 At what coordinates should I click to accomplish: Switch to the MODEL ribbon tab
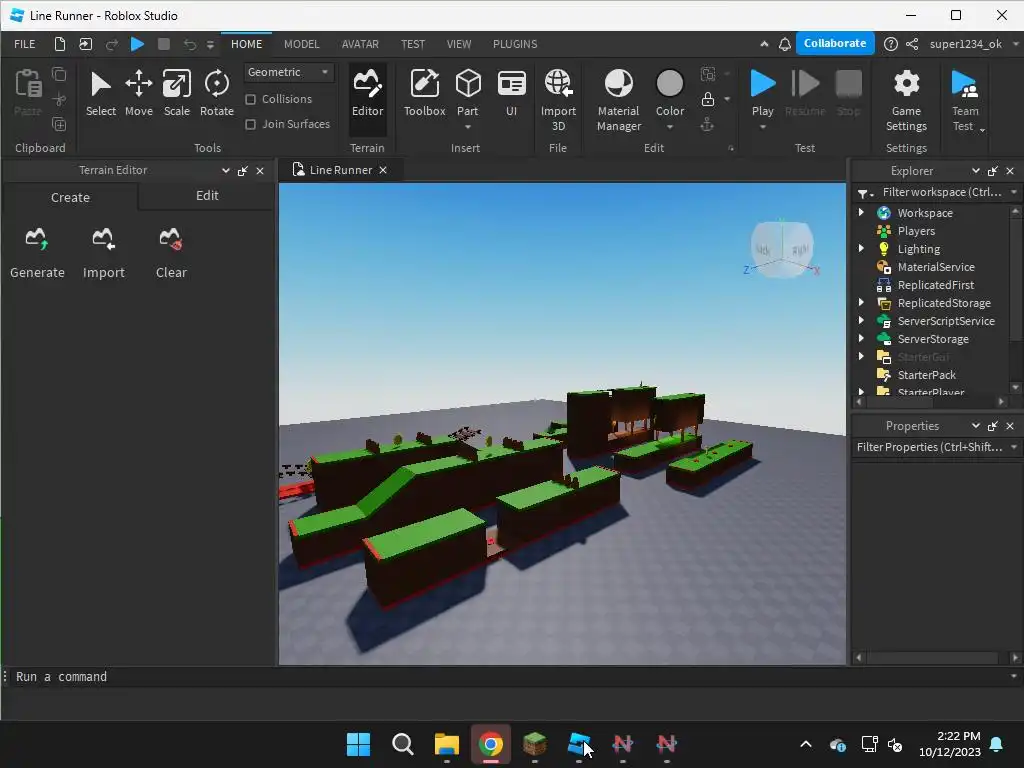point(302,44)
